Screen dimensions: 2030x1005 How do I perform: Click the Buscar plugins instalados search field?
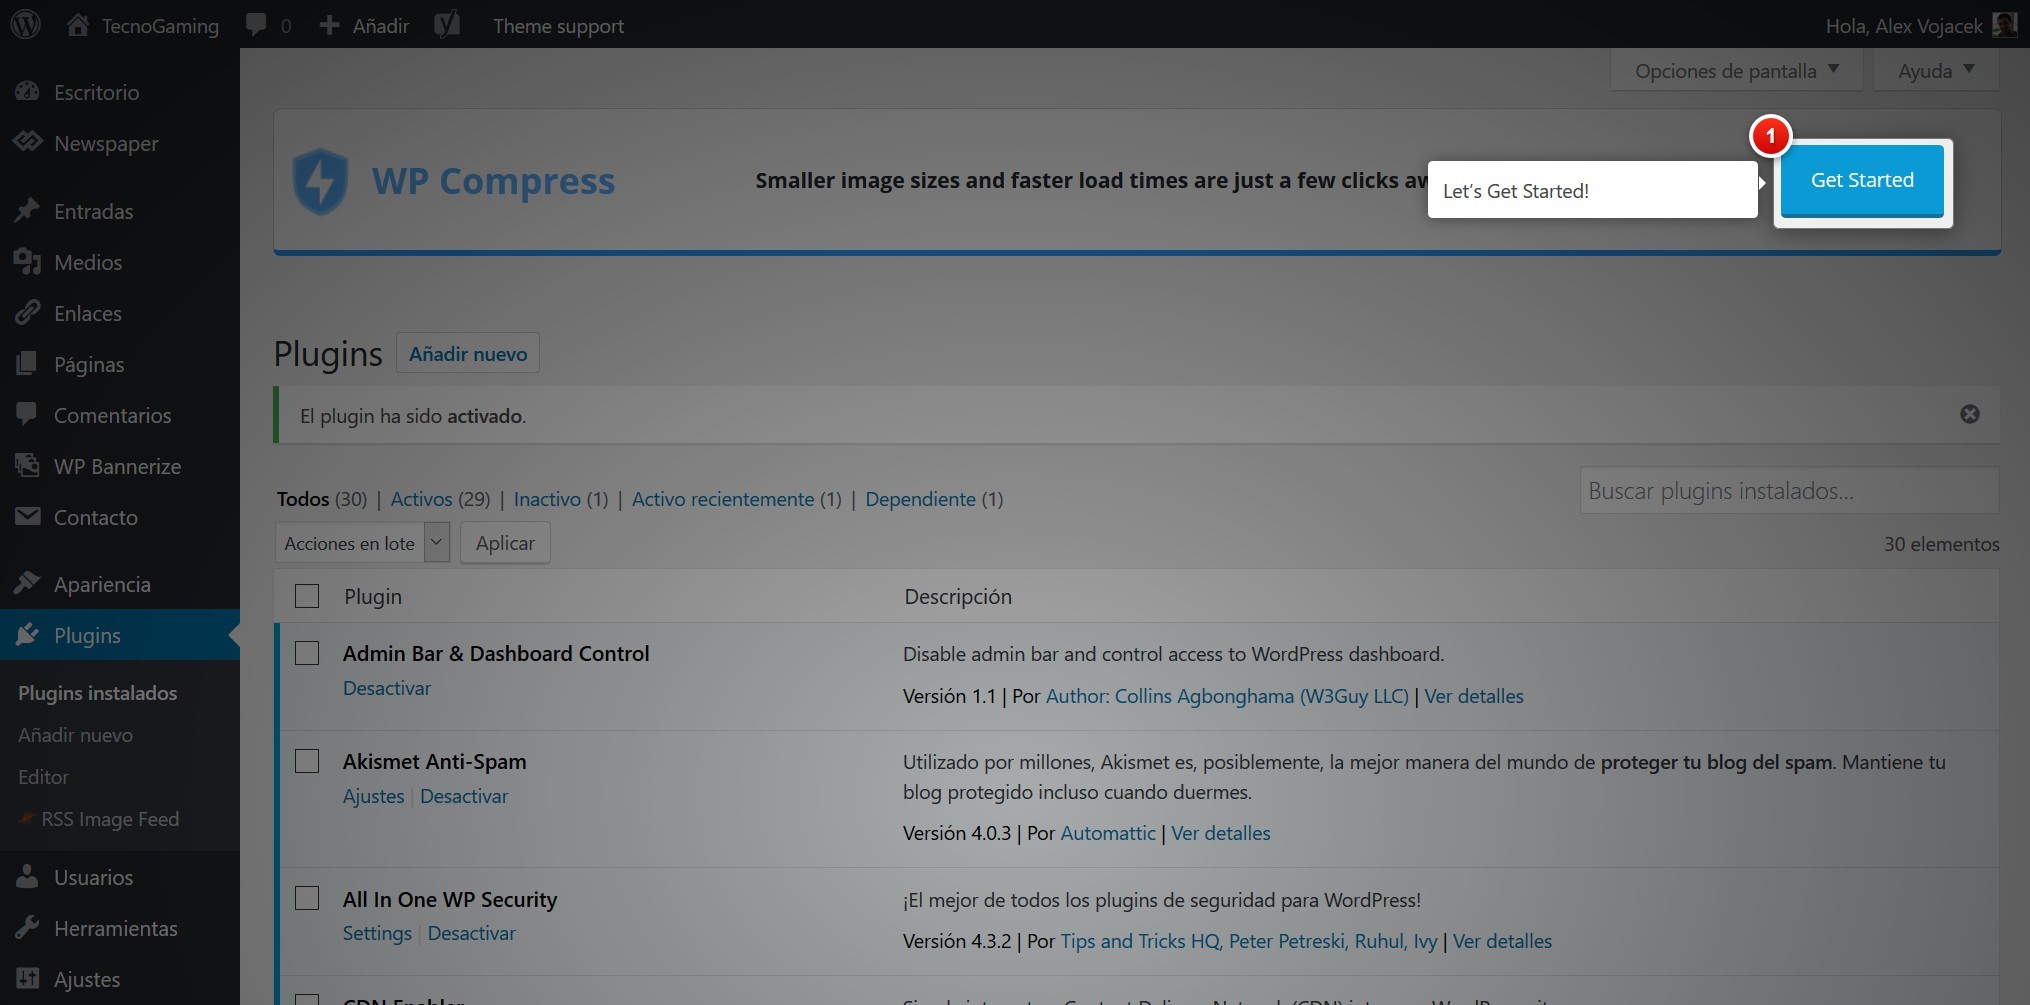(1789, 490)
